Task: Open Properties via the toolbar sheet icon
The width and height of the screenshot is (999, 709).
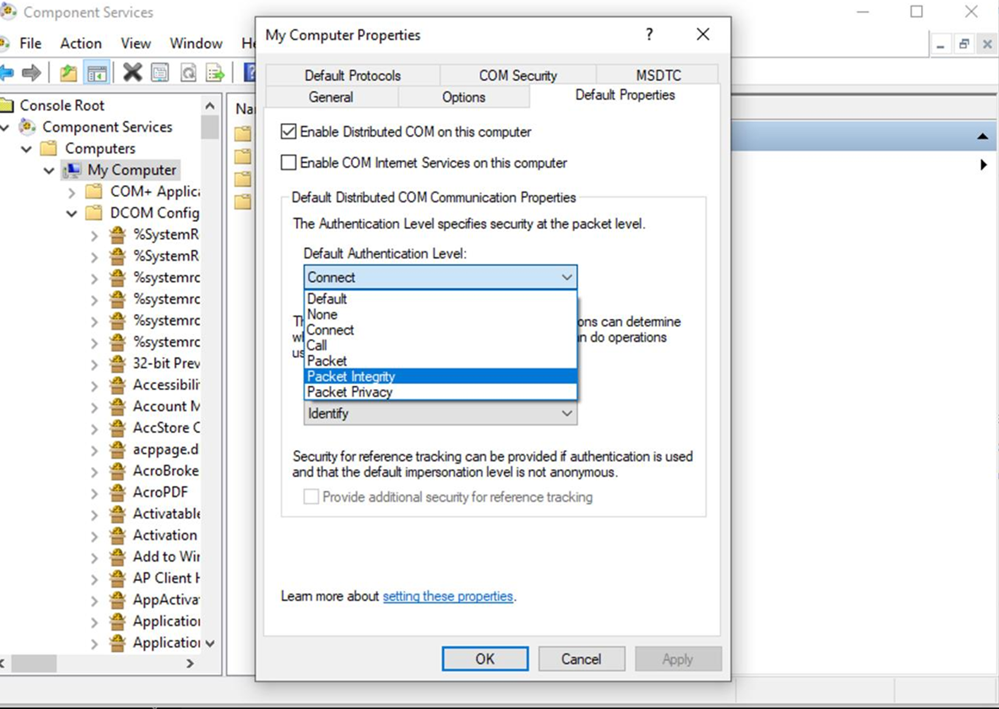Action: 160,73
